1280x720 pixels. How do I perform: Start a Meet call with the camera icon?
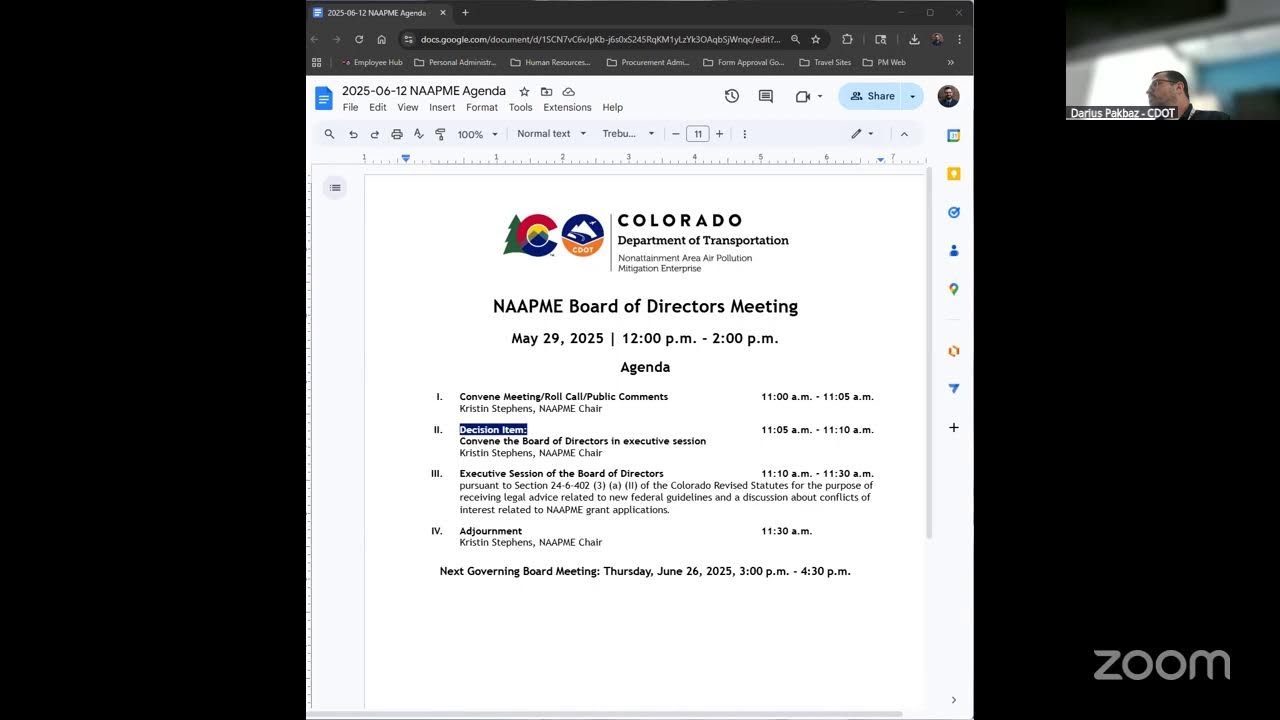tap(802, 96)
